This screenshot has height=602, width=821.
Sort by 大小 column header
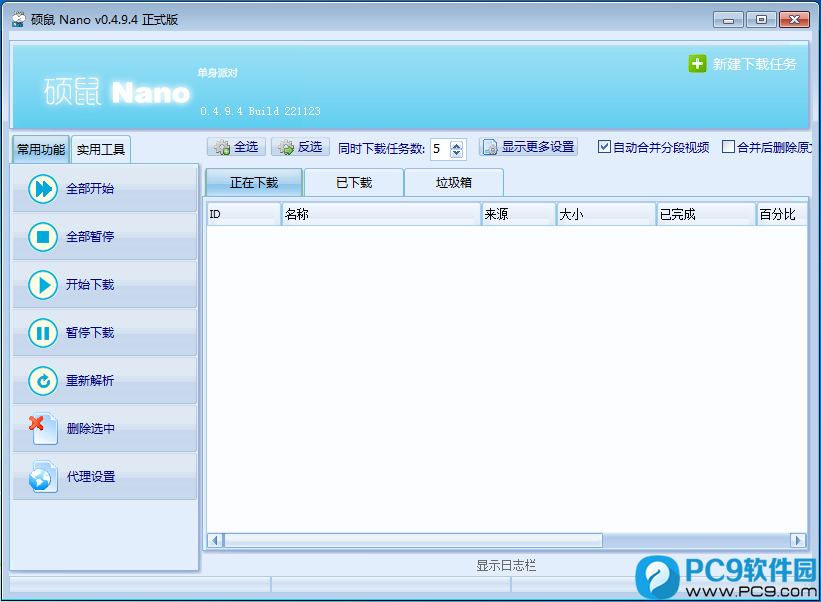[x=606, y=214]
